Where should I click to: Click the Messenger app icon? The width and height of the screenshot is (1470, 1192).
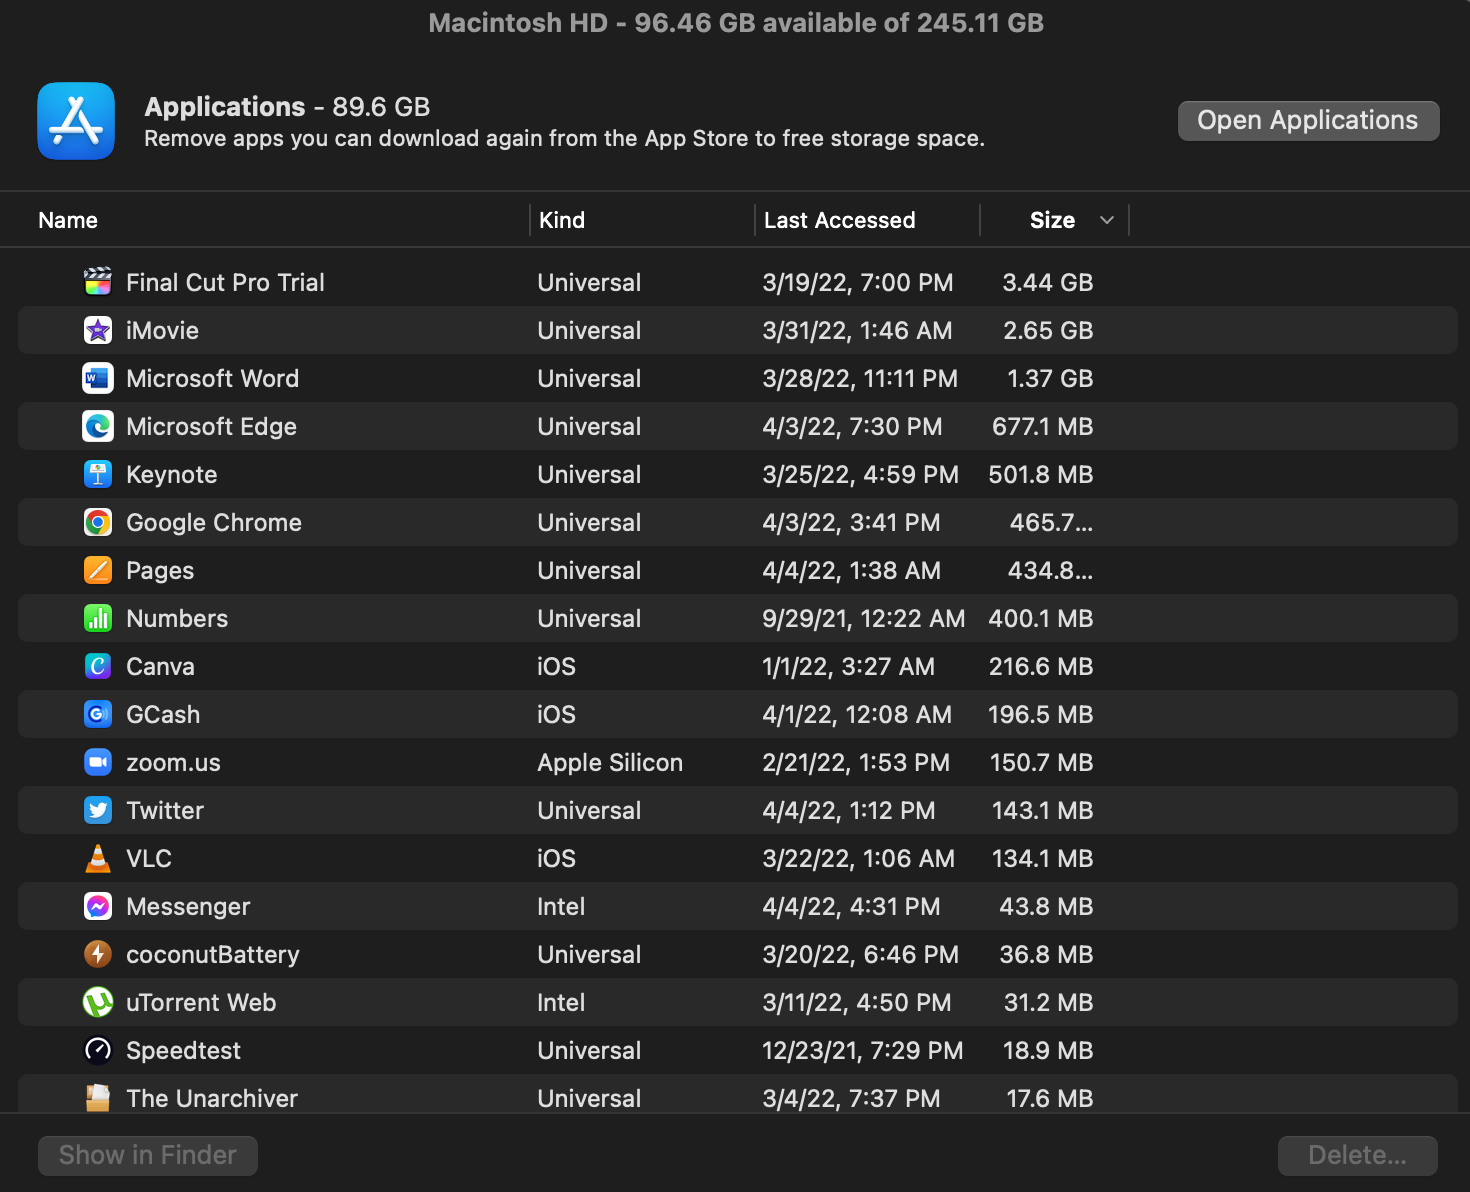tap(98, 906)
